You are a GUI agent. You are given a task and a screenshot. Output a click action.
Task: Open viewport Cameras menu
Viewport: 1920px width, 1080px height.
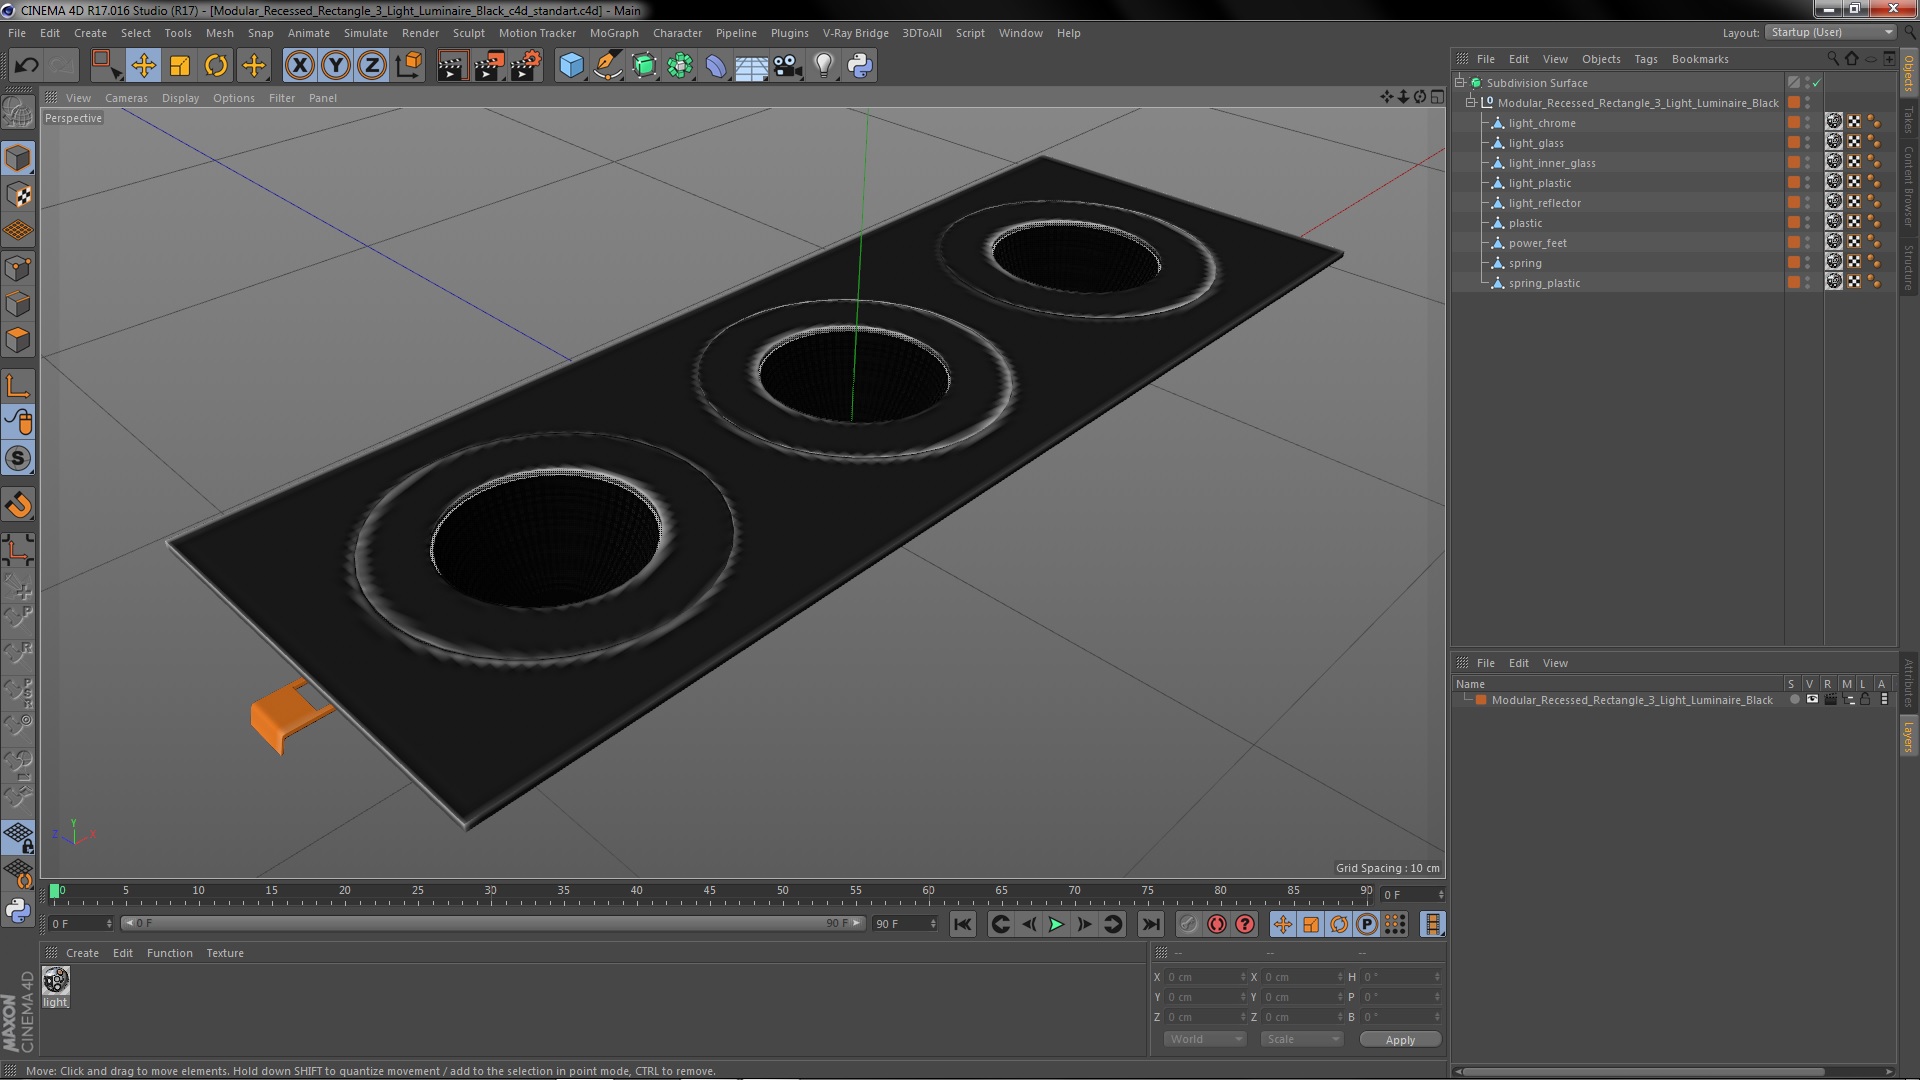tap(126, 98)
